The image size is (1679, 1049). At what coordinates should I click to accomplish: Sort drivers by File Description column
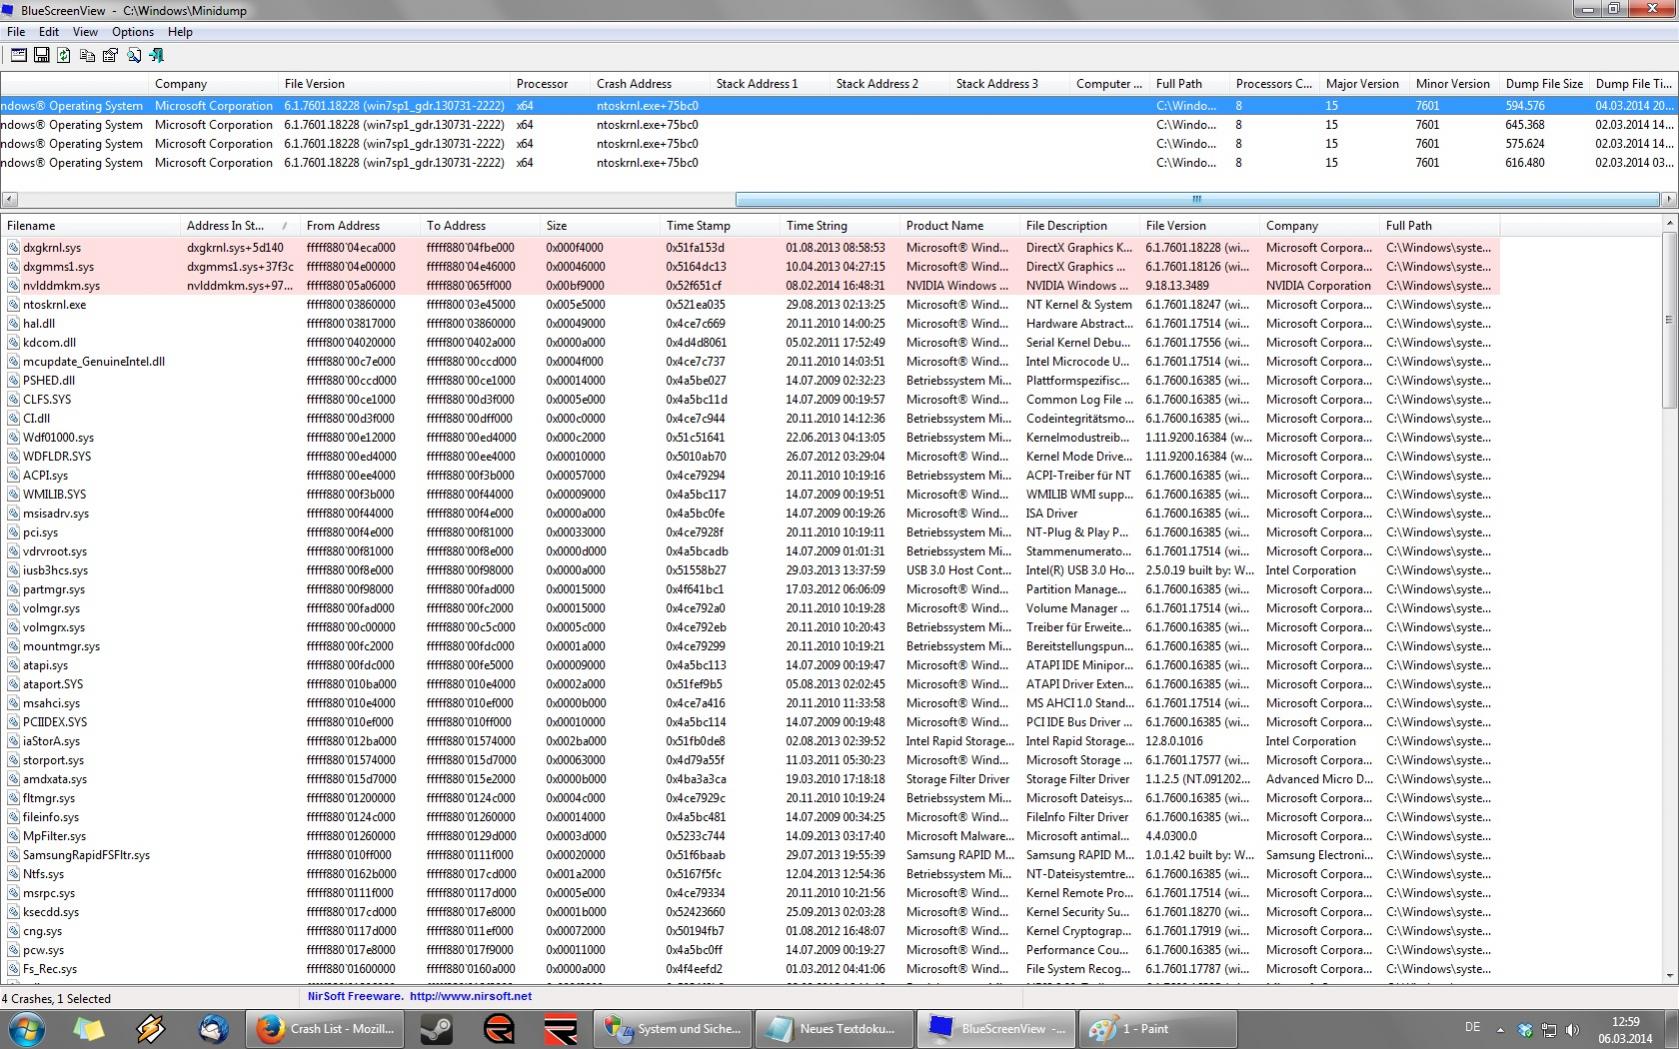1080,226
